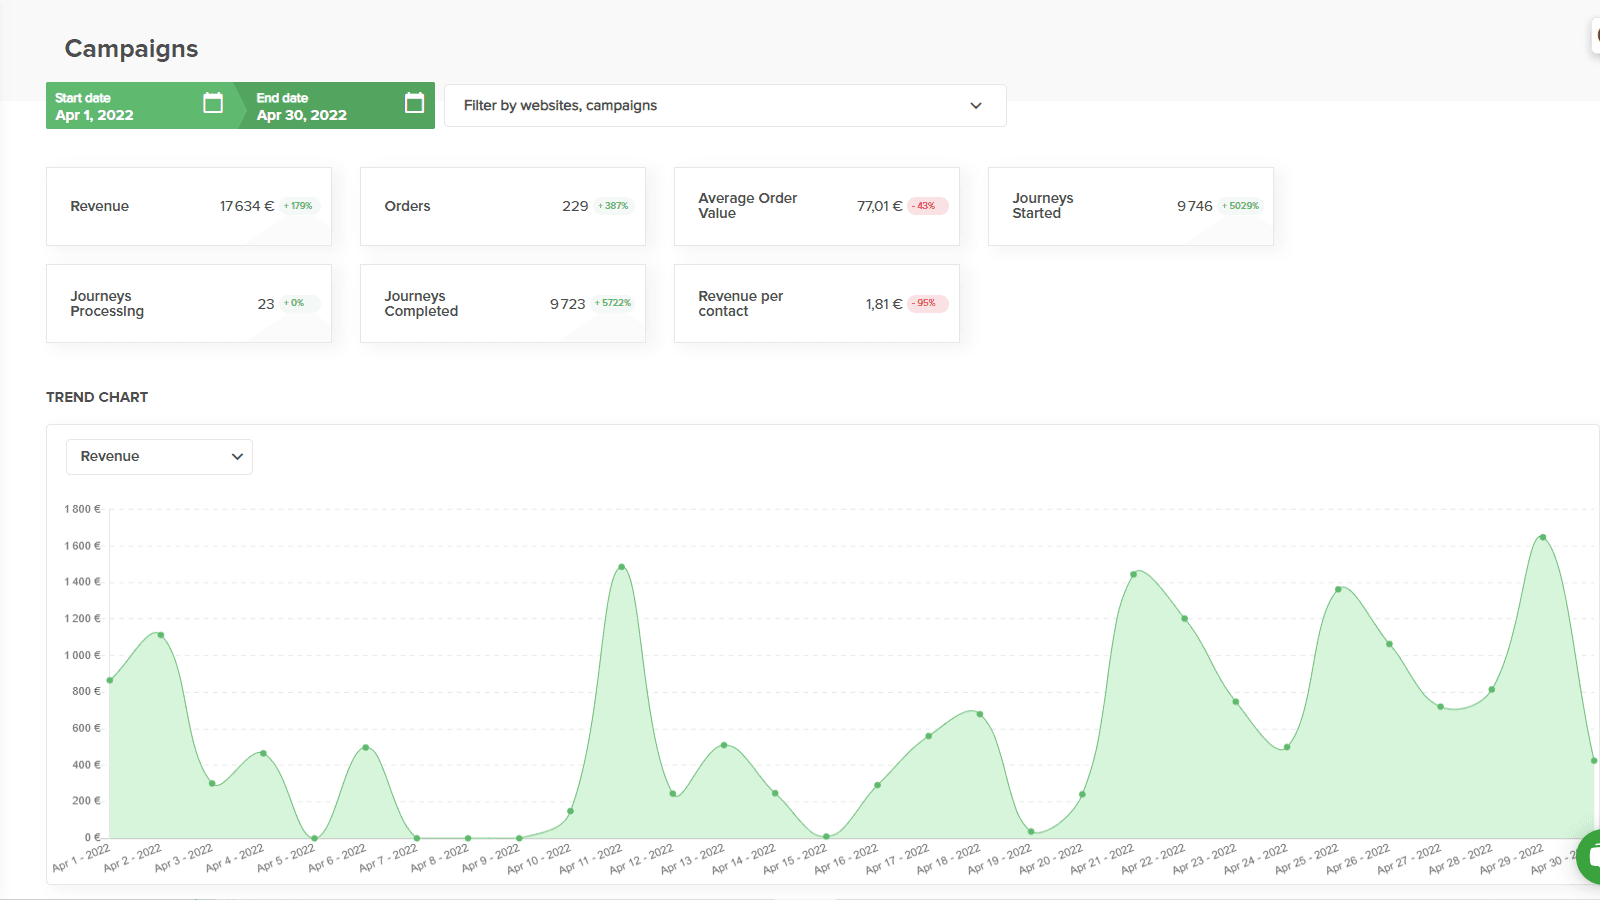Open the Revenue metric dropdown above the chart
Viewport: 1600px width, 900px height.
click(x=158, y=456)
